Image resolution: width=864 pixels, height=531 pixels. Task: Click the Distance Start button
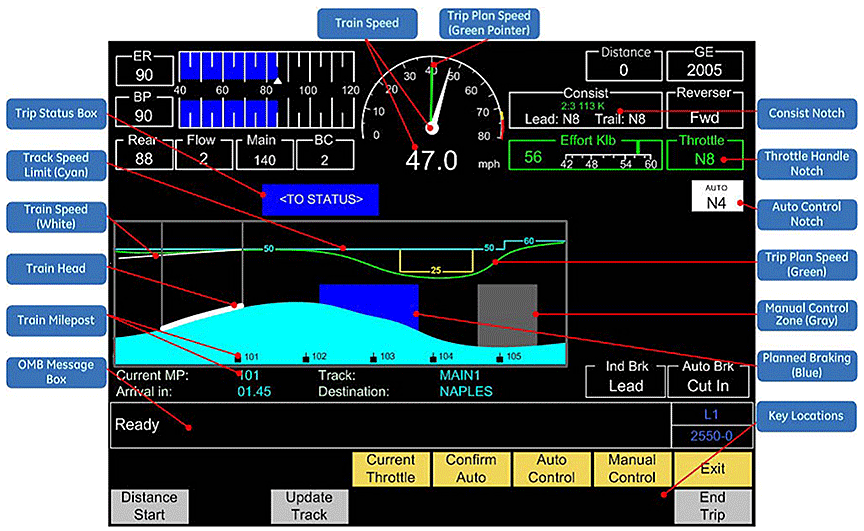pyautogui.click(x=149, y=506)
